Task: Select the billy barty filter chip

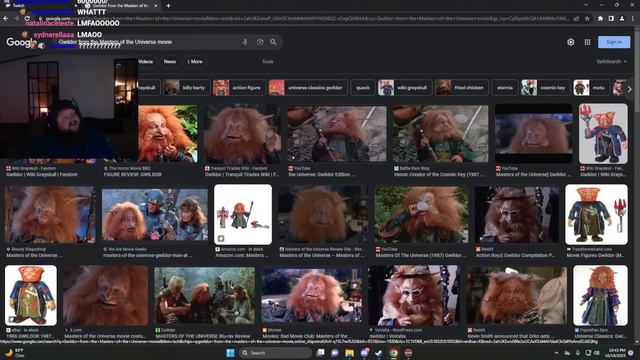Action: pyautogui.click(x=187, y=88)
